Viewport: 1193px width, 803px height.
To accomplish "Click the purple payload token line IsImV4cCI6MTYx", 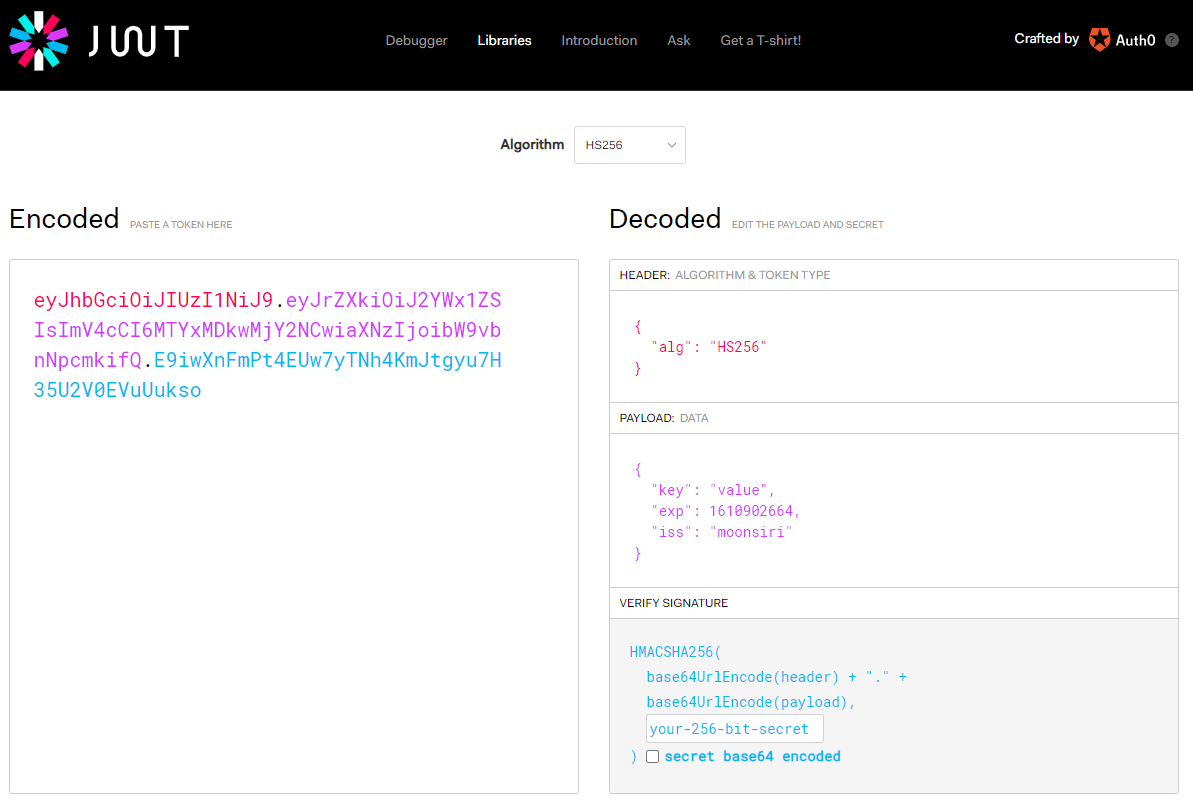I will 267,330.
